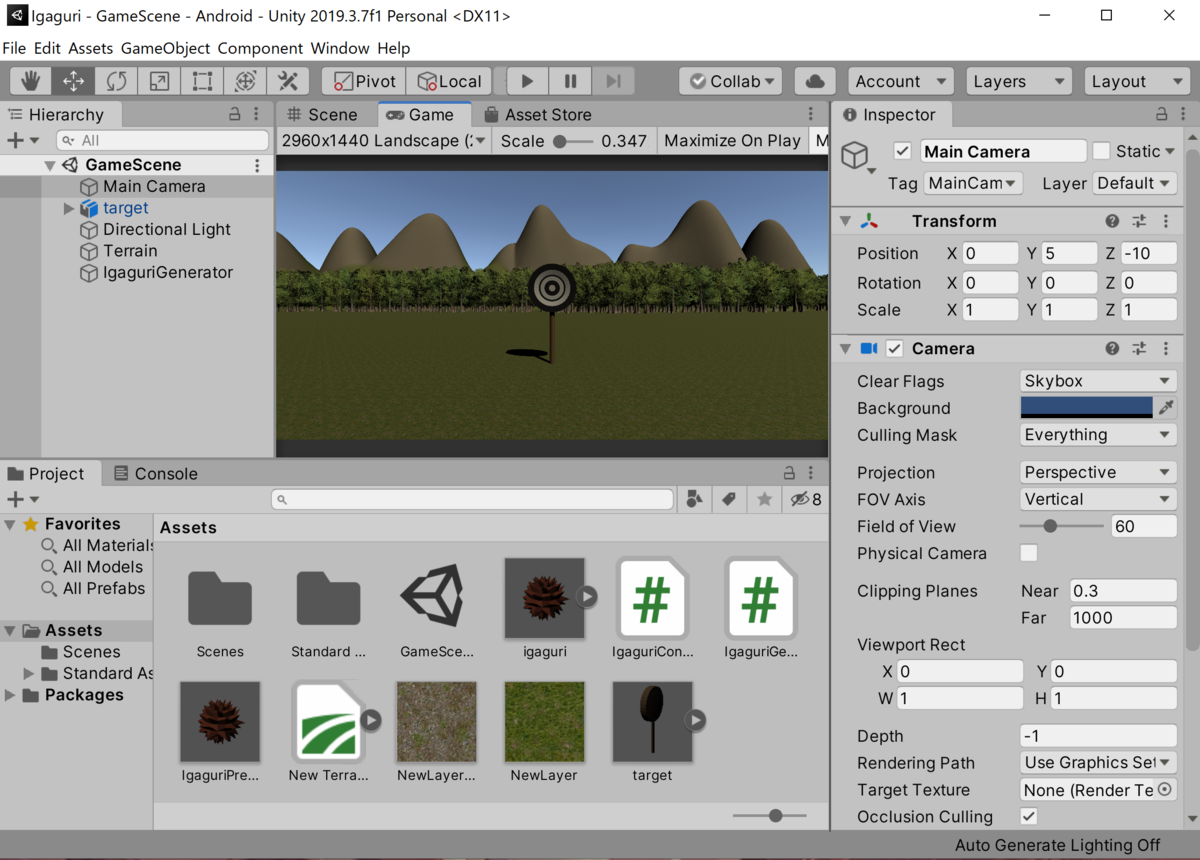Toggle Camera component enabled checkbox
This screenshot has height=860, width=1200.
[x=895, y=348]
